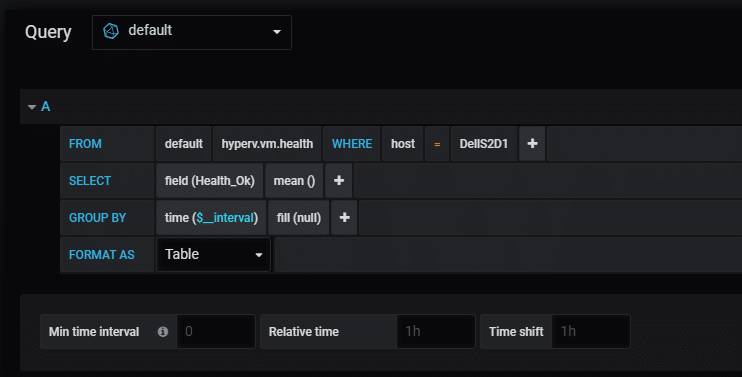742x377 pixels.
Task: Click the time ($__interval) segment
Action: pyautogui.click(x=211, y=217)
